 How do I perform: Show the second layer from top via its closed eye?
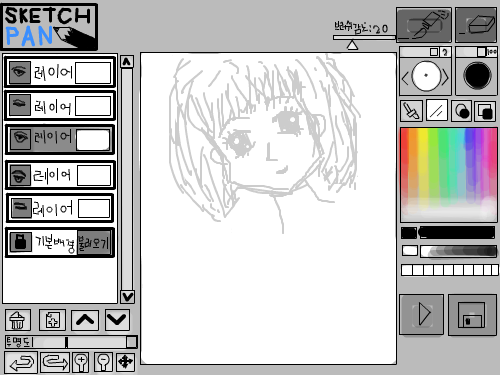[x=20, y=105]
